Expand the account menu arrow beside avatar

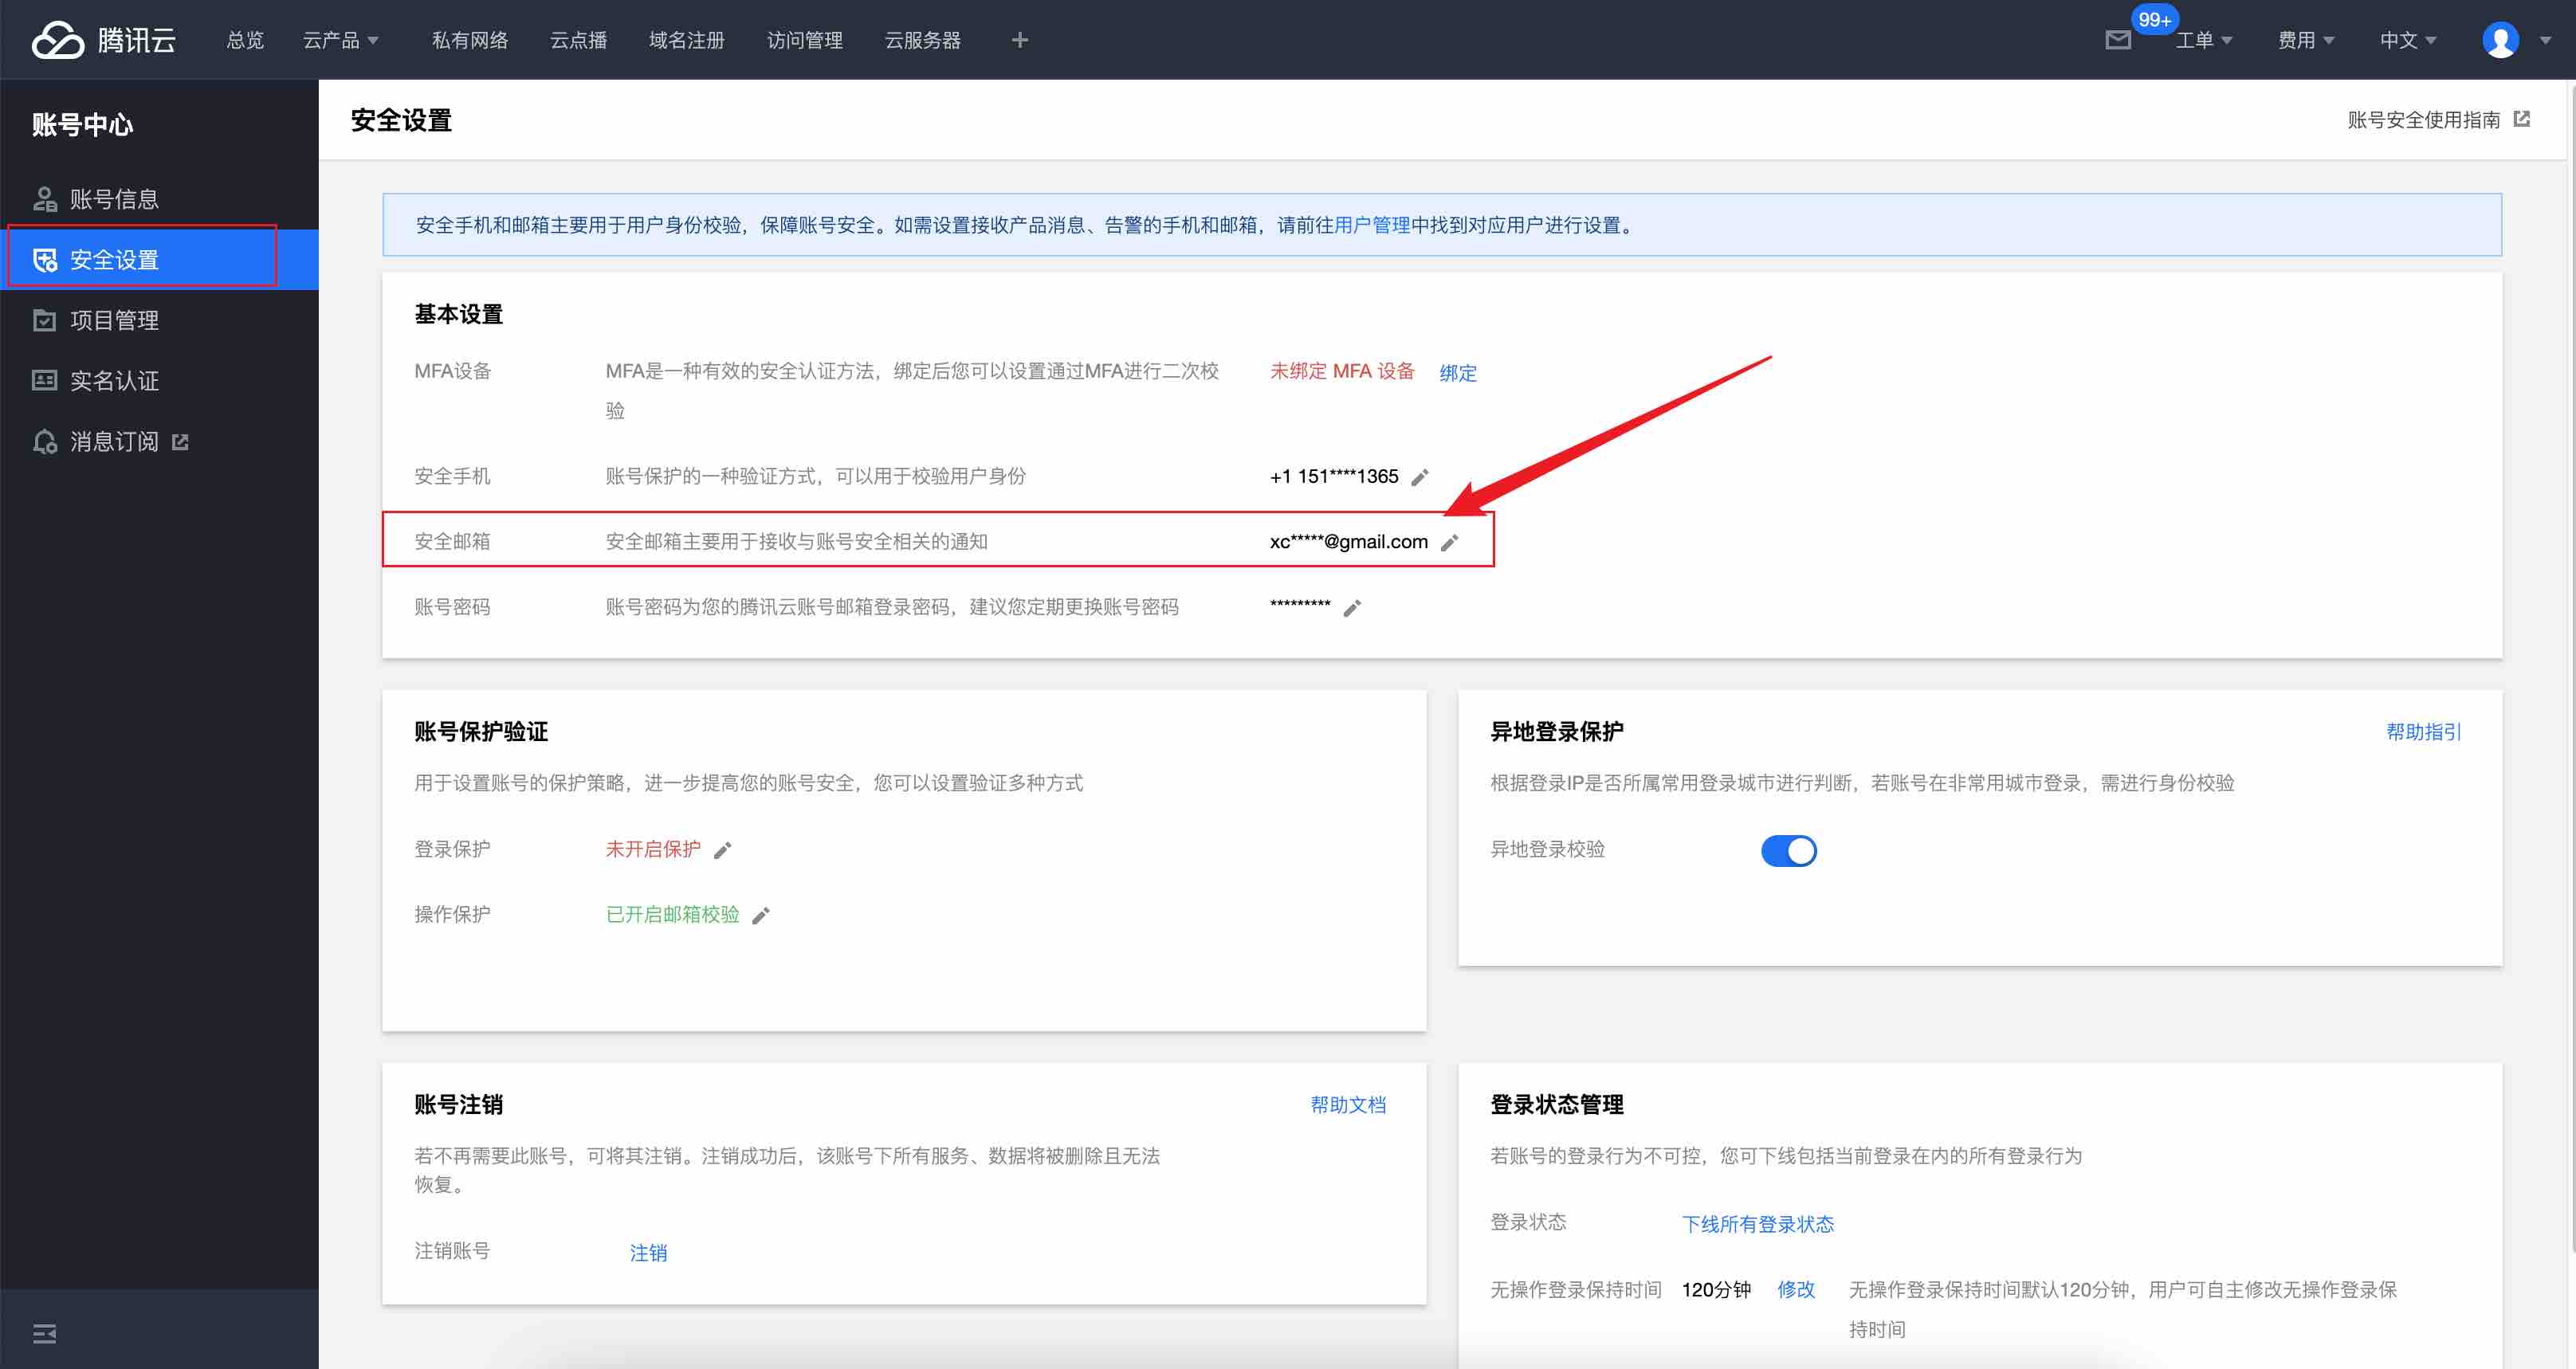click(x=2545, y=40)
